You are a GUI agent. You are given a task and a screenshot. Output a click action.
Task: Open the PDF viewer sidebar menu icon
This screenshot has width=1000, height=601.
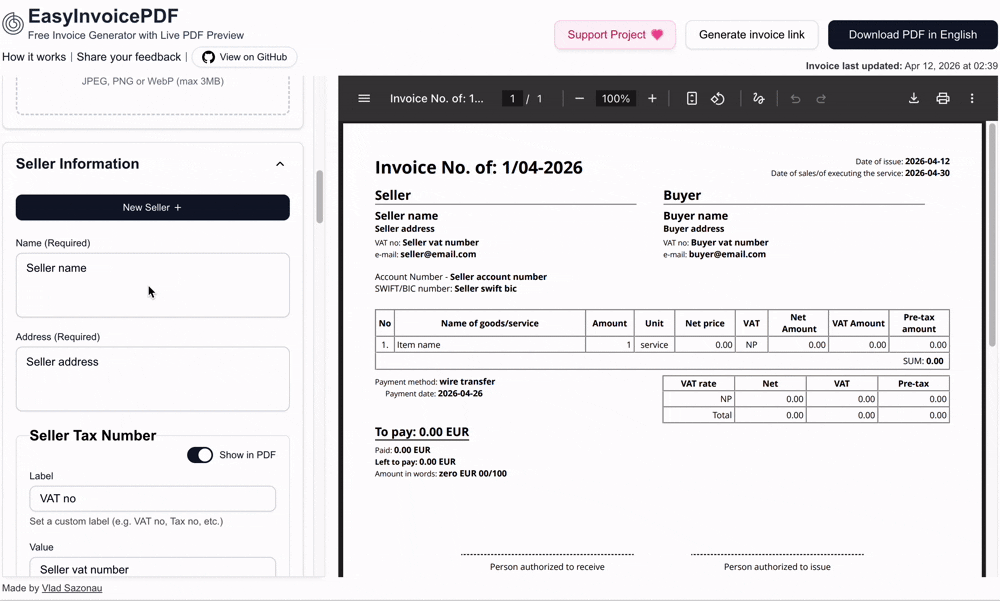[x=364, y=98]
